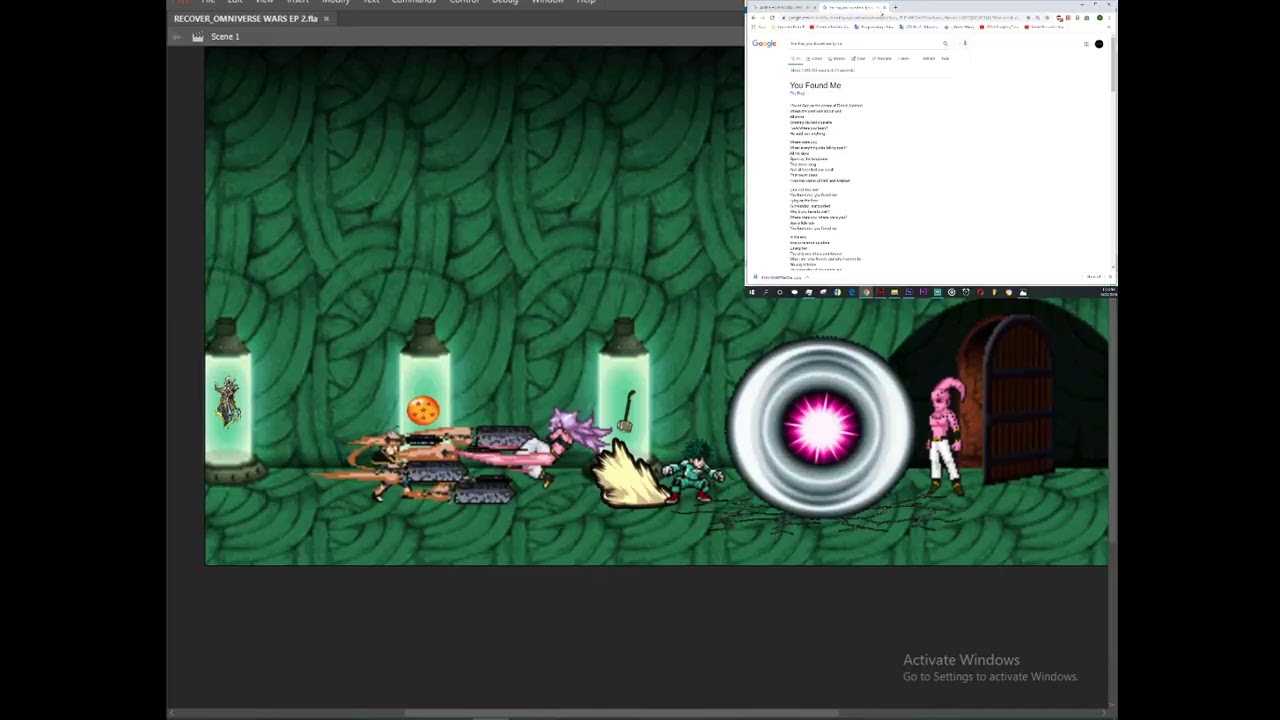The height and width of the screenshot is (720, 1280).
Task: Open the Commands menu in Animate
Action: (413, 2)
